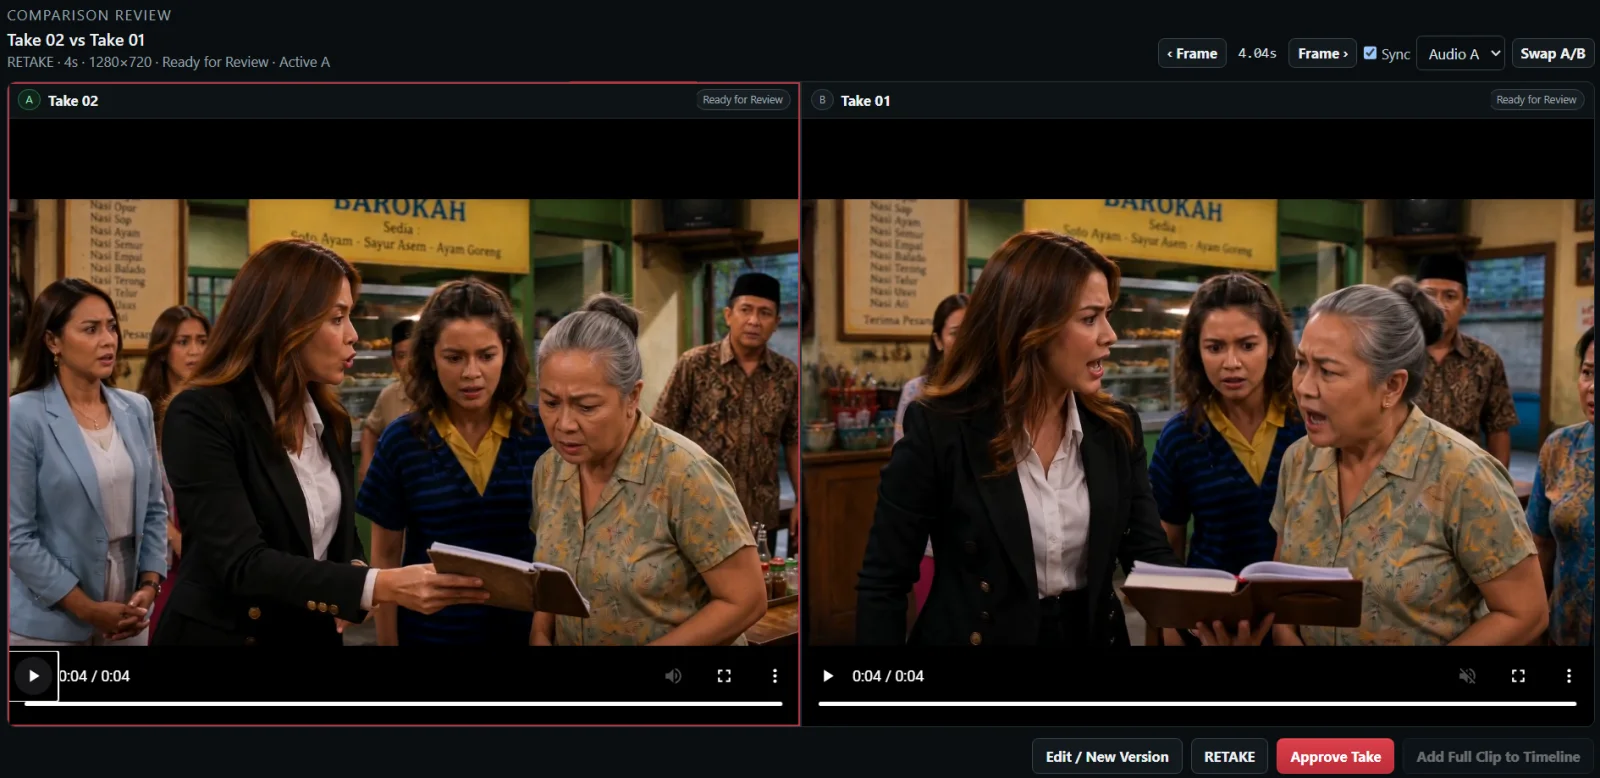
Task: Step back one frame
Action: [x=1192, y=54]
